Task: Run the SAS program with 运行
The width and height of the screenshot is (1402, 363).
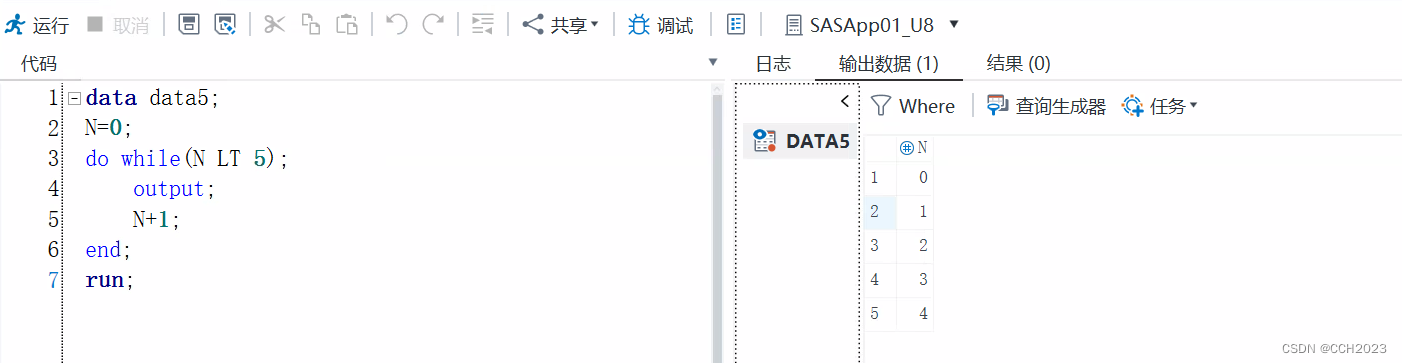Action: pyautogui.click(x=37, y=25)
